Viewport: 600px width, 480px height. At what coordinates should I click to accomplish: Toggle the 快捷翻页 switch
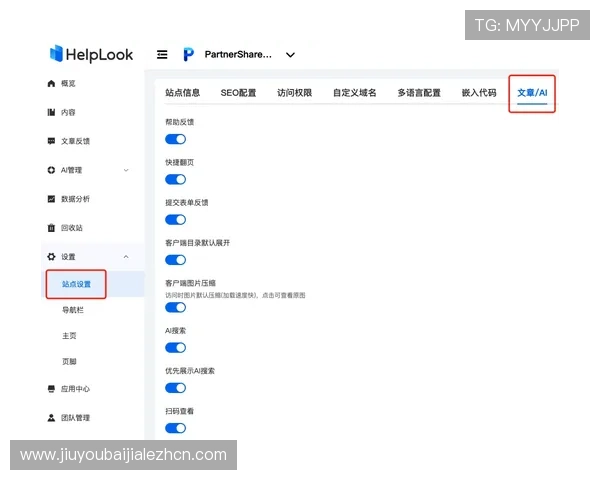coord(176,180)
